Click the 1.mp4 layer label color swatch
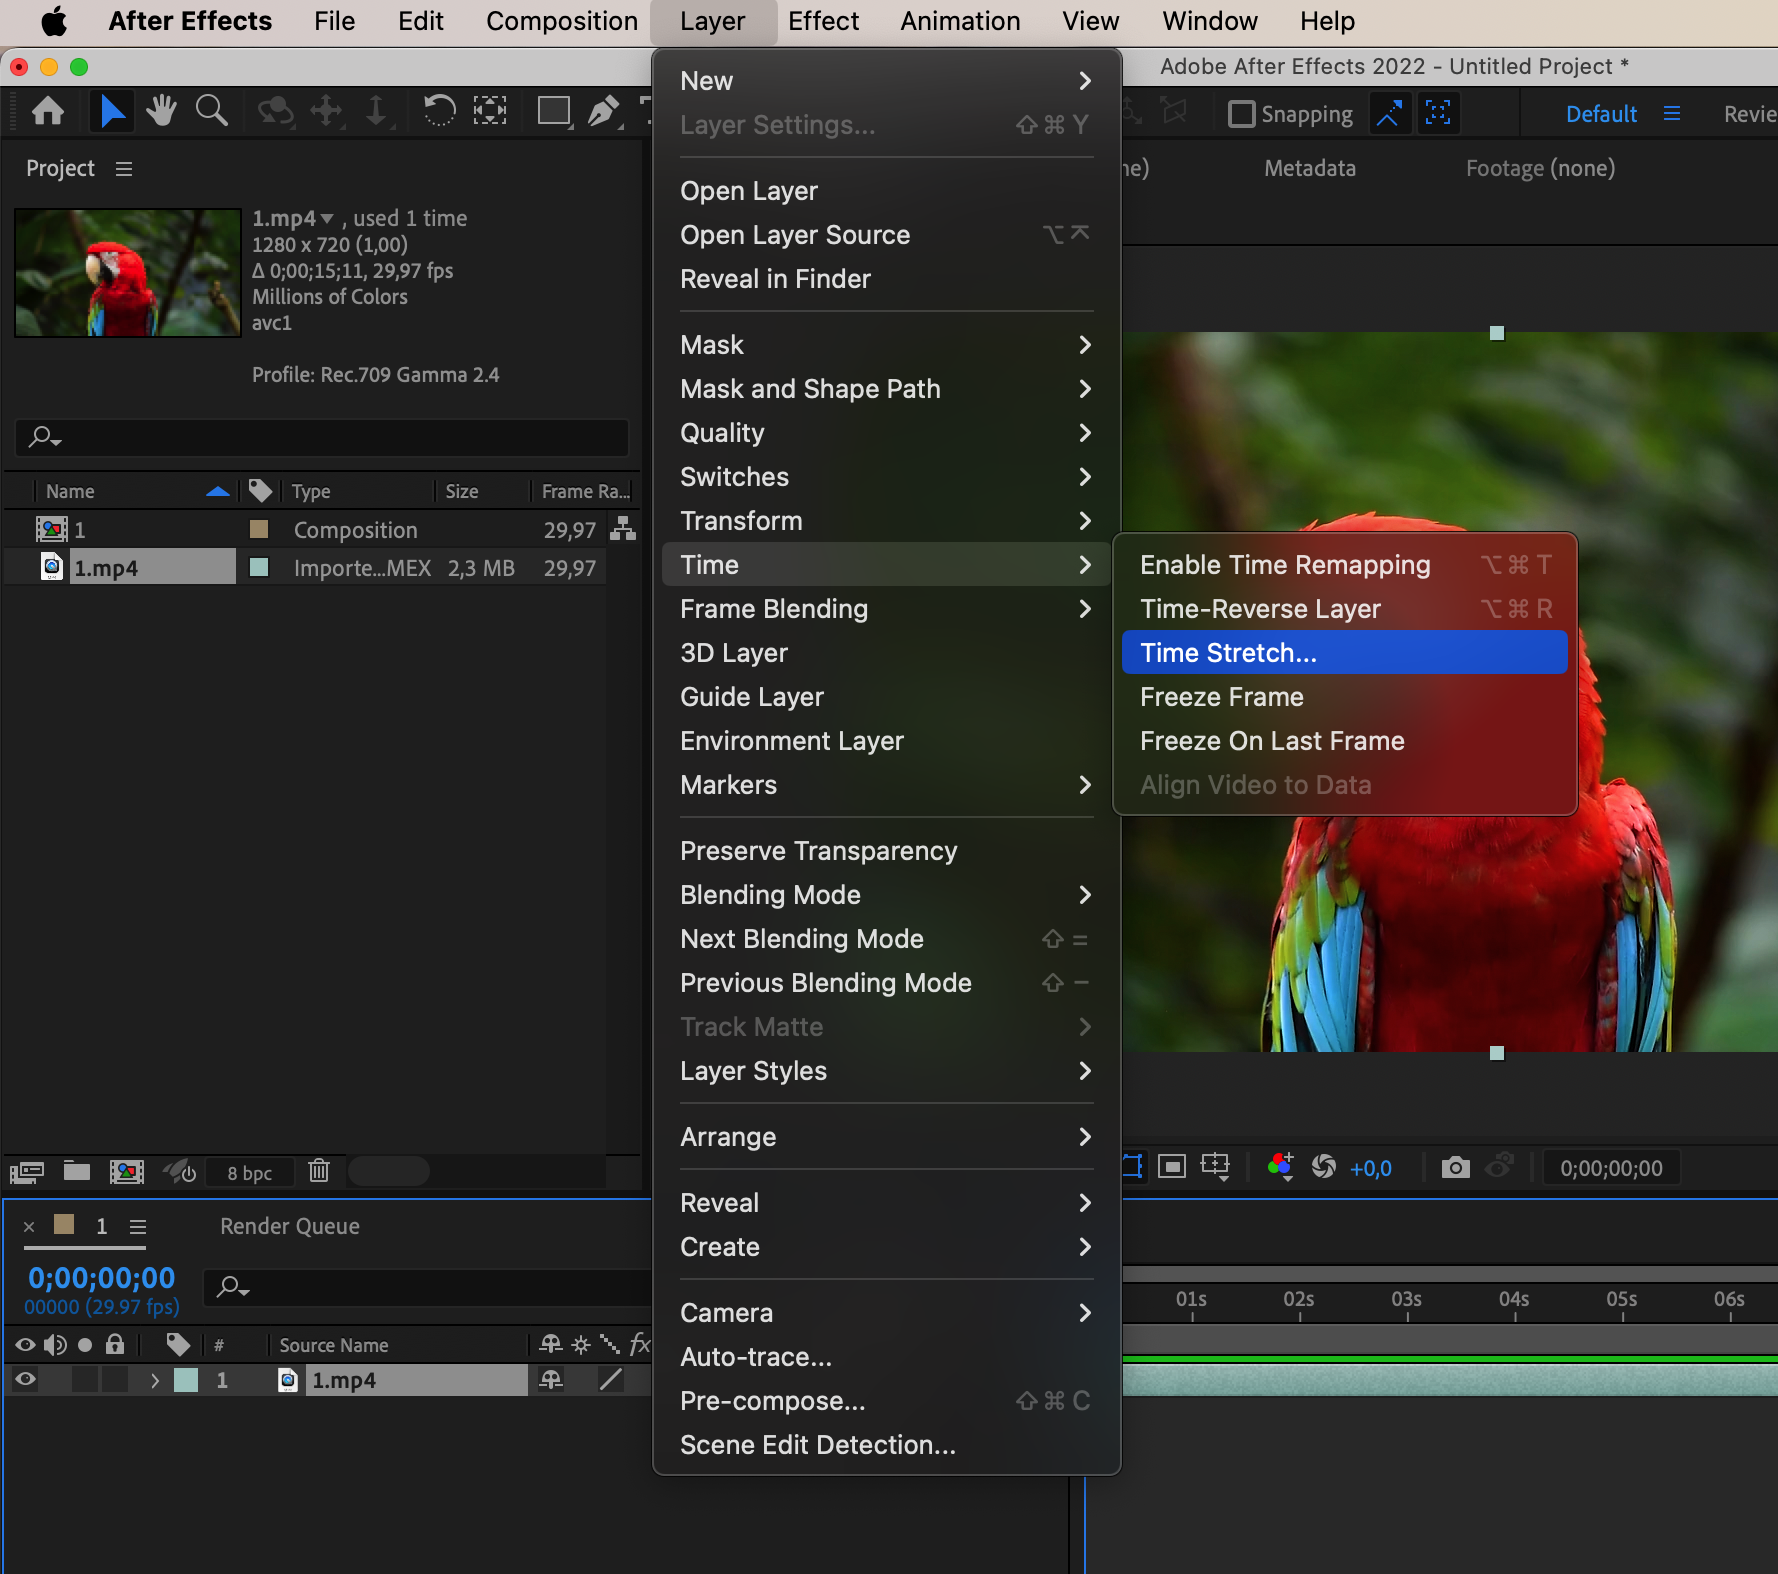This screenshot has height=1574, width=1778. pos(186,1380)
